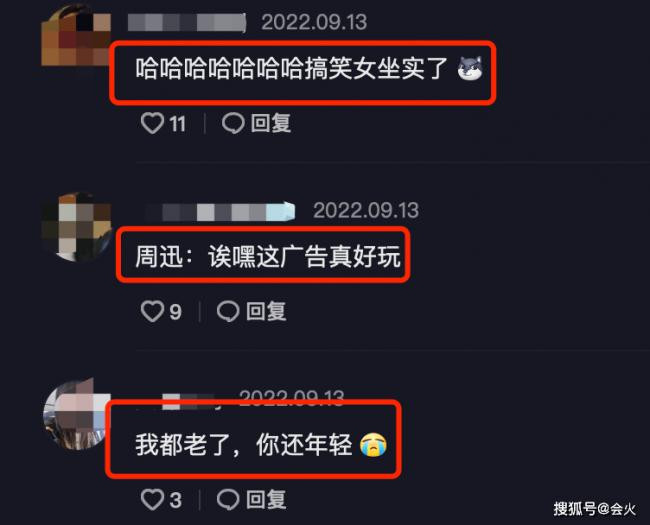
Task: Click reply bubble icon under 周迅 comment
Action: pyautogui.click(x=228, y=311)
